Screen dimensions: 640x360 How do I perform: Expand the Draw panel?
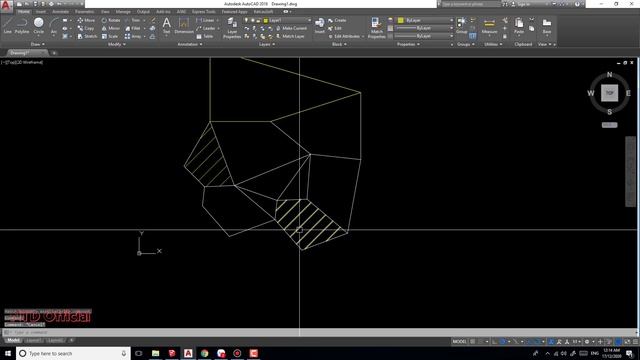click(x=38, y=44)
